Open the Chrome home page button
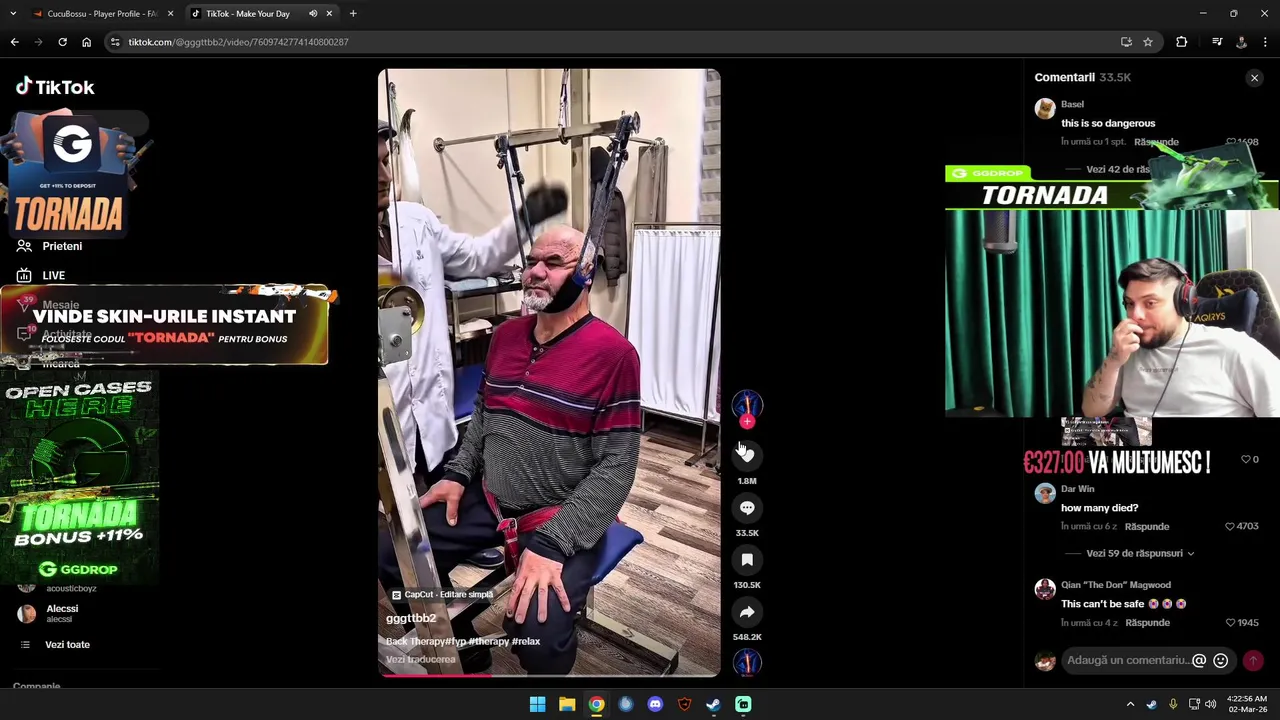Screen dimensions: 1280x720 [86, 42]
